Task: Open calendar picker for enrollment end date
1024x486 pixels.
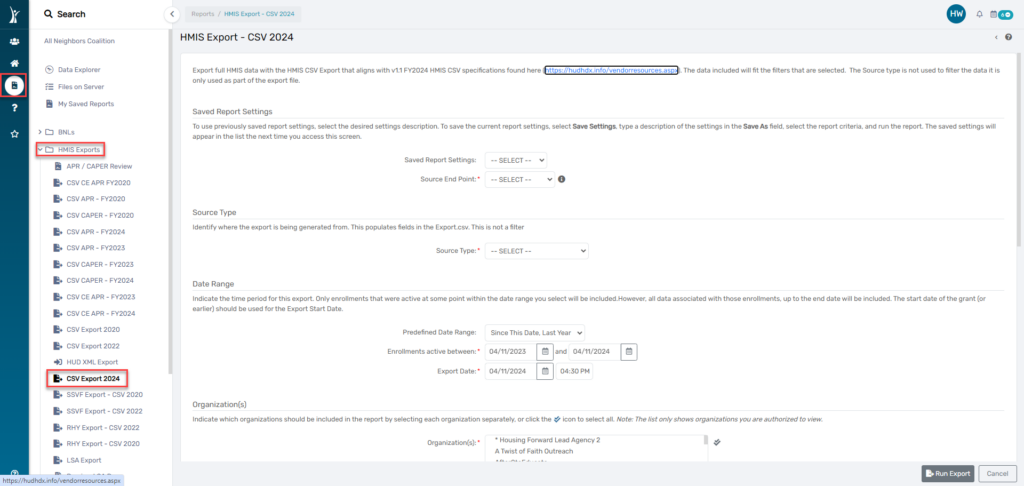Action: (629, 351)
